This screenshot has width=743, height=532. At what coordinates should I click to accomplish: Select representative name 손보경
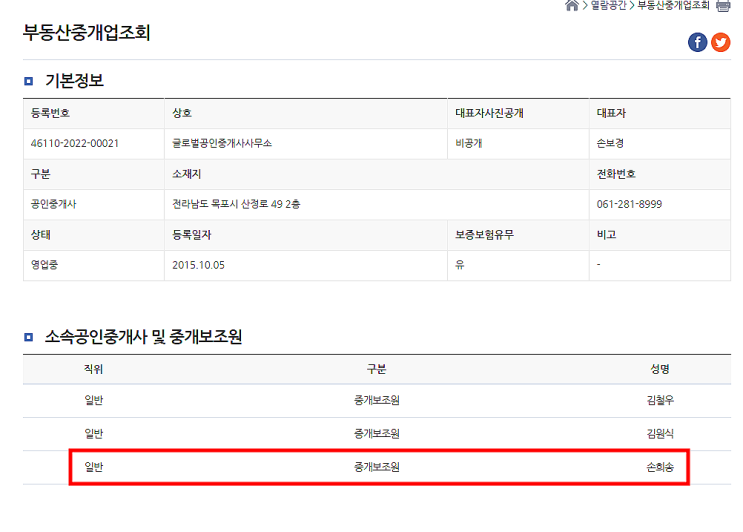(x=610, y=144)
